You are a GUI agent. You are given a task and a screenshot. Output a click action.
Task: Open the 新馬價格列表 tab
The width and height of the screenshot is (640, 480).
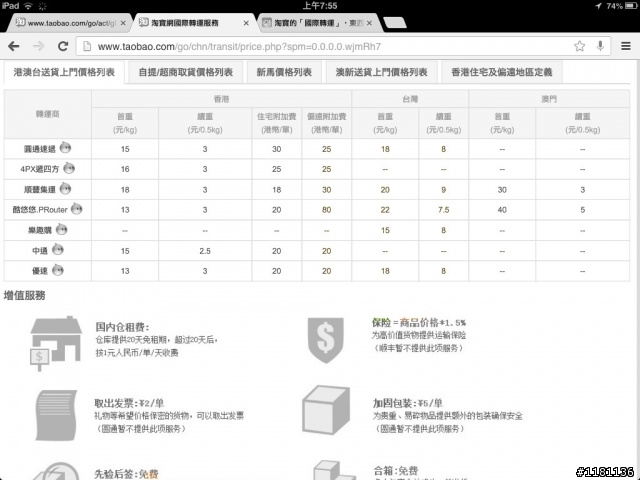(284, 72)
